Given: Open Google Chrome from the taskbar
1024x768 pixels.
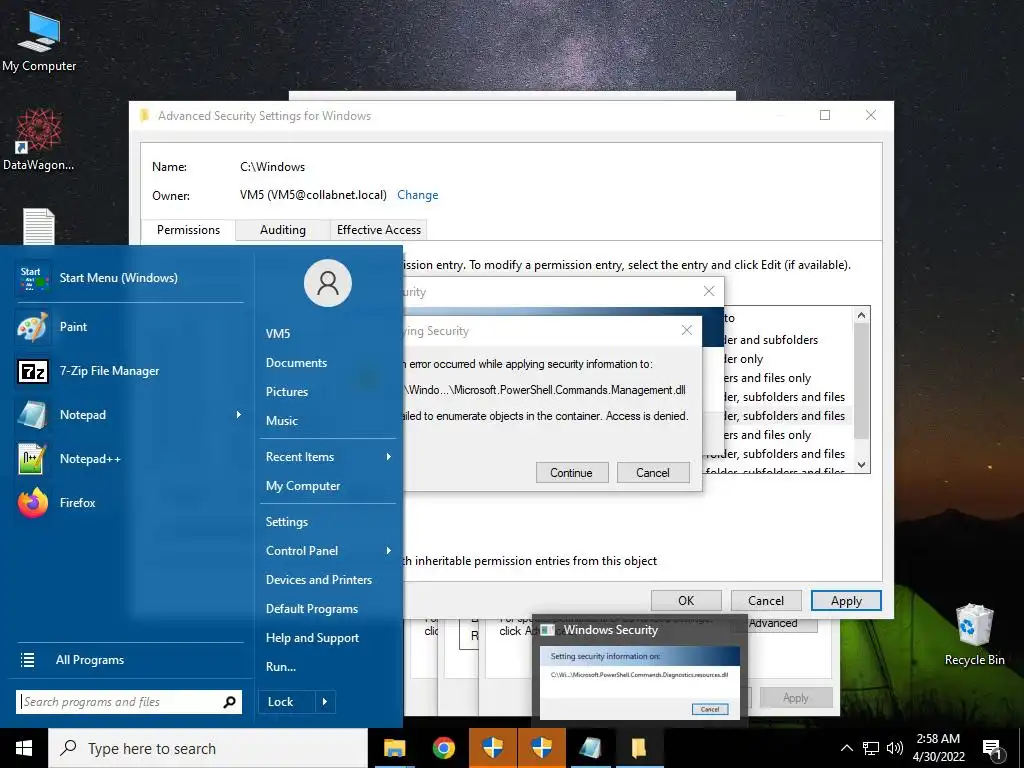Looking at the screenshot, I should tap(443, 748).
